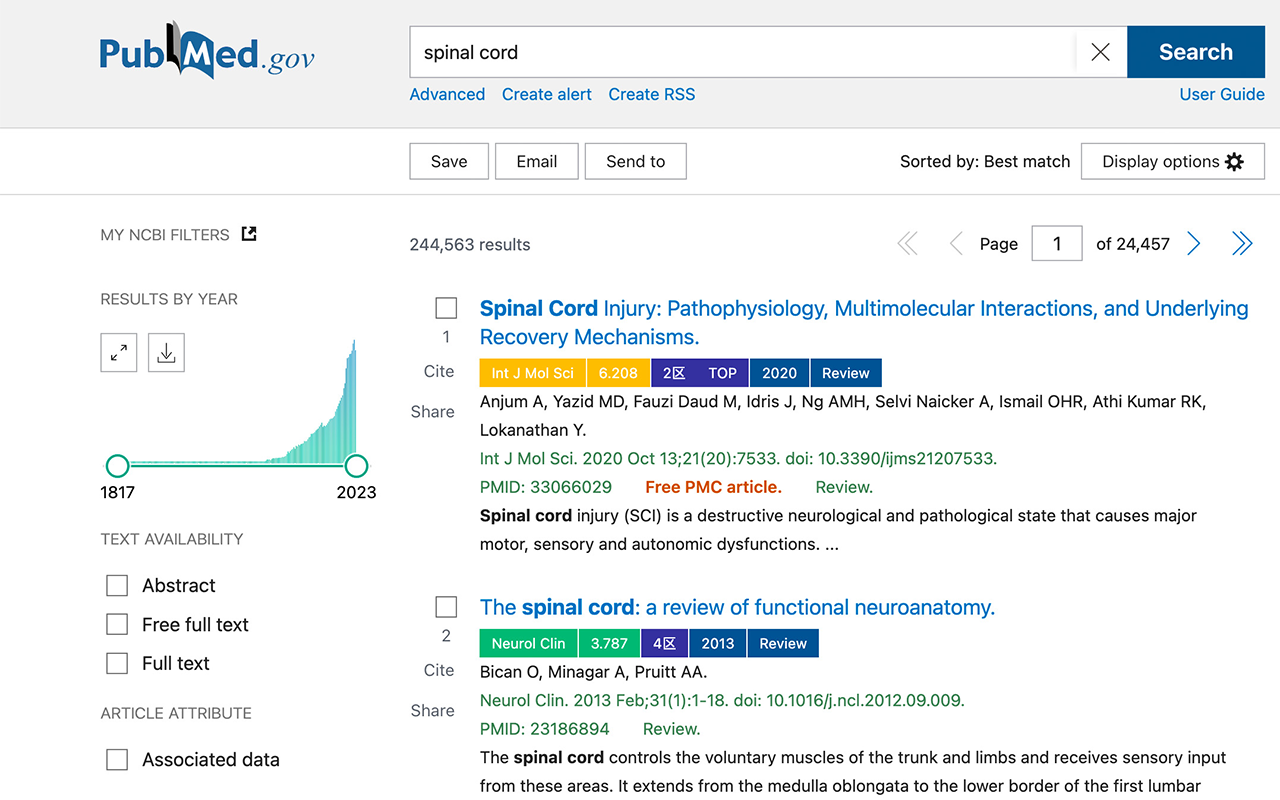Screen dimensions: 1280x800
Task: Click the 1817 year slider handle
Action: click(118, 466)
